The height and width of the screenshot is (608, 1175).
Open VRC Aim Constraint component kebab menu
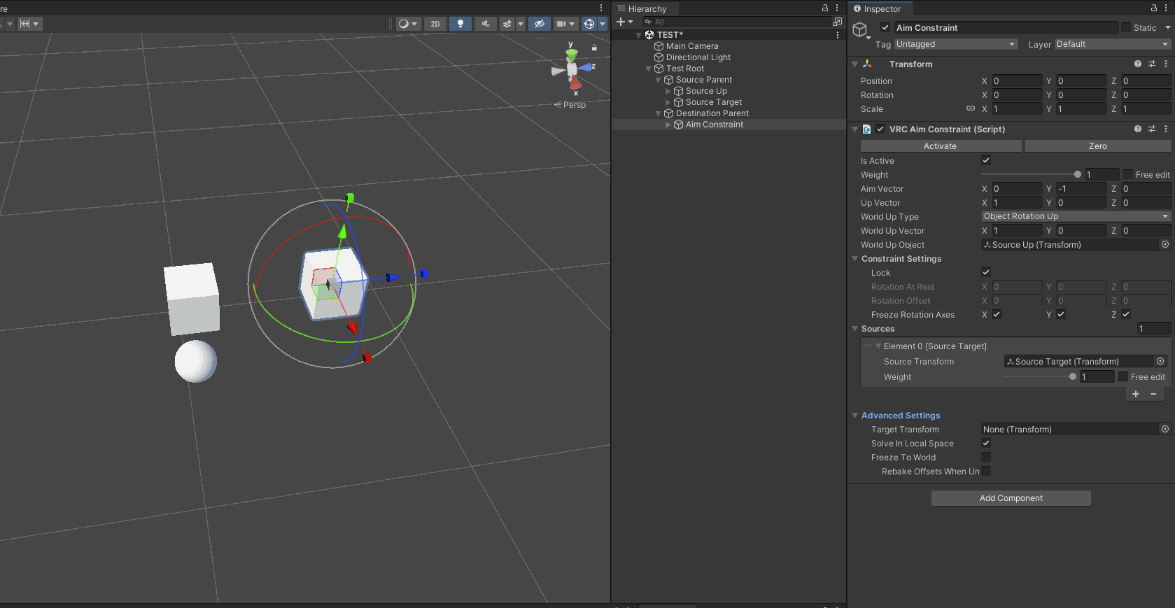tap(1167, 129)
